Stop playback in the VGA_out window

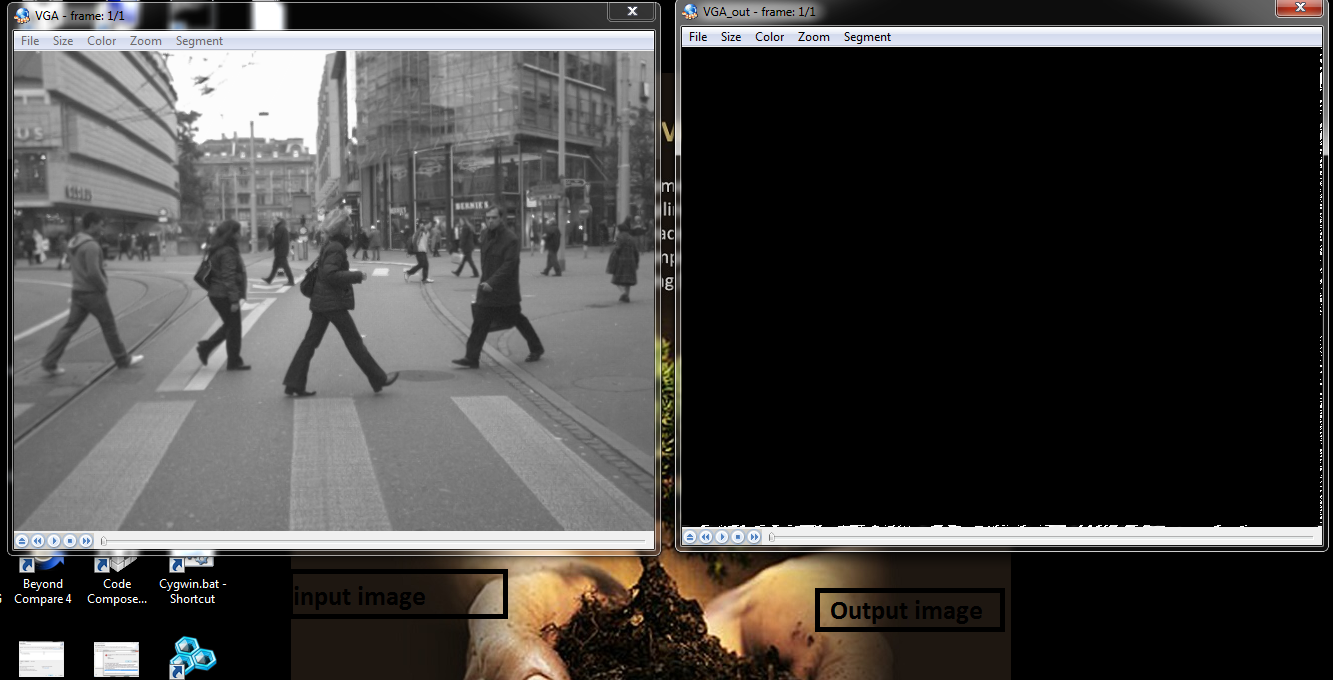pyautogui.click(x=738, y=537)
